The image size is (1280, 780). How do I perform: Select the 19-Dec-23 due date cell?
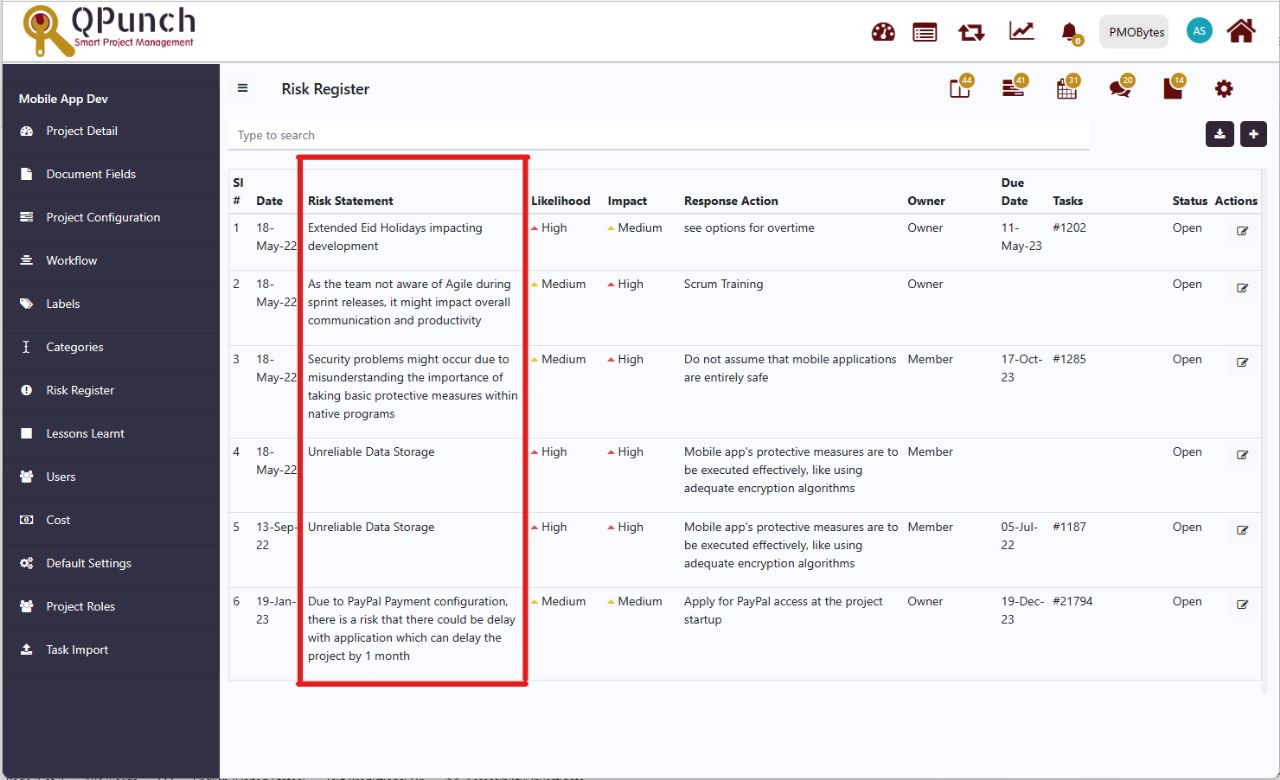pyautogui.click(x=1022, y=610)
